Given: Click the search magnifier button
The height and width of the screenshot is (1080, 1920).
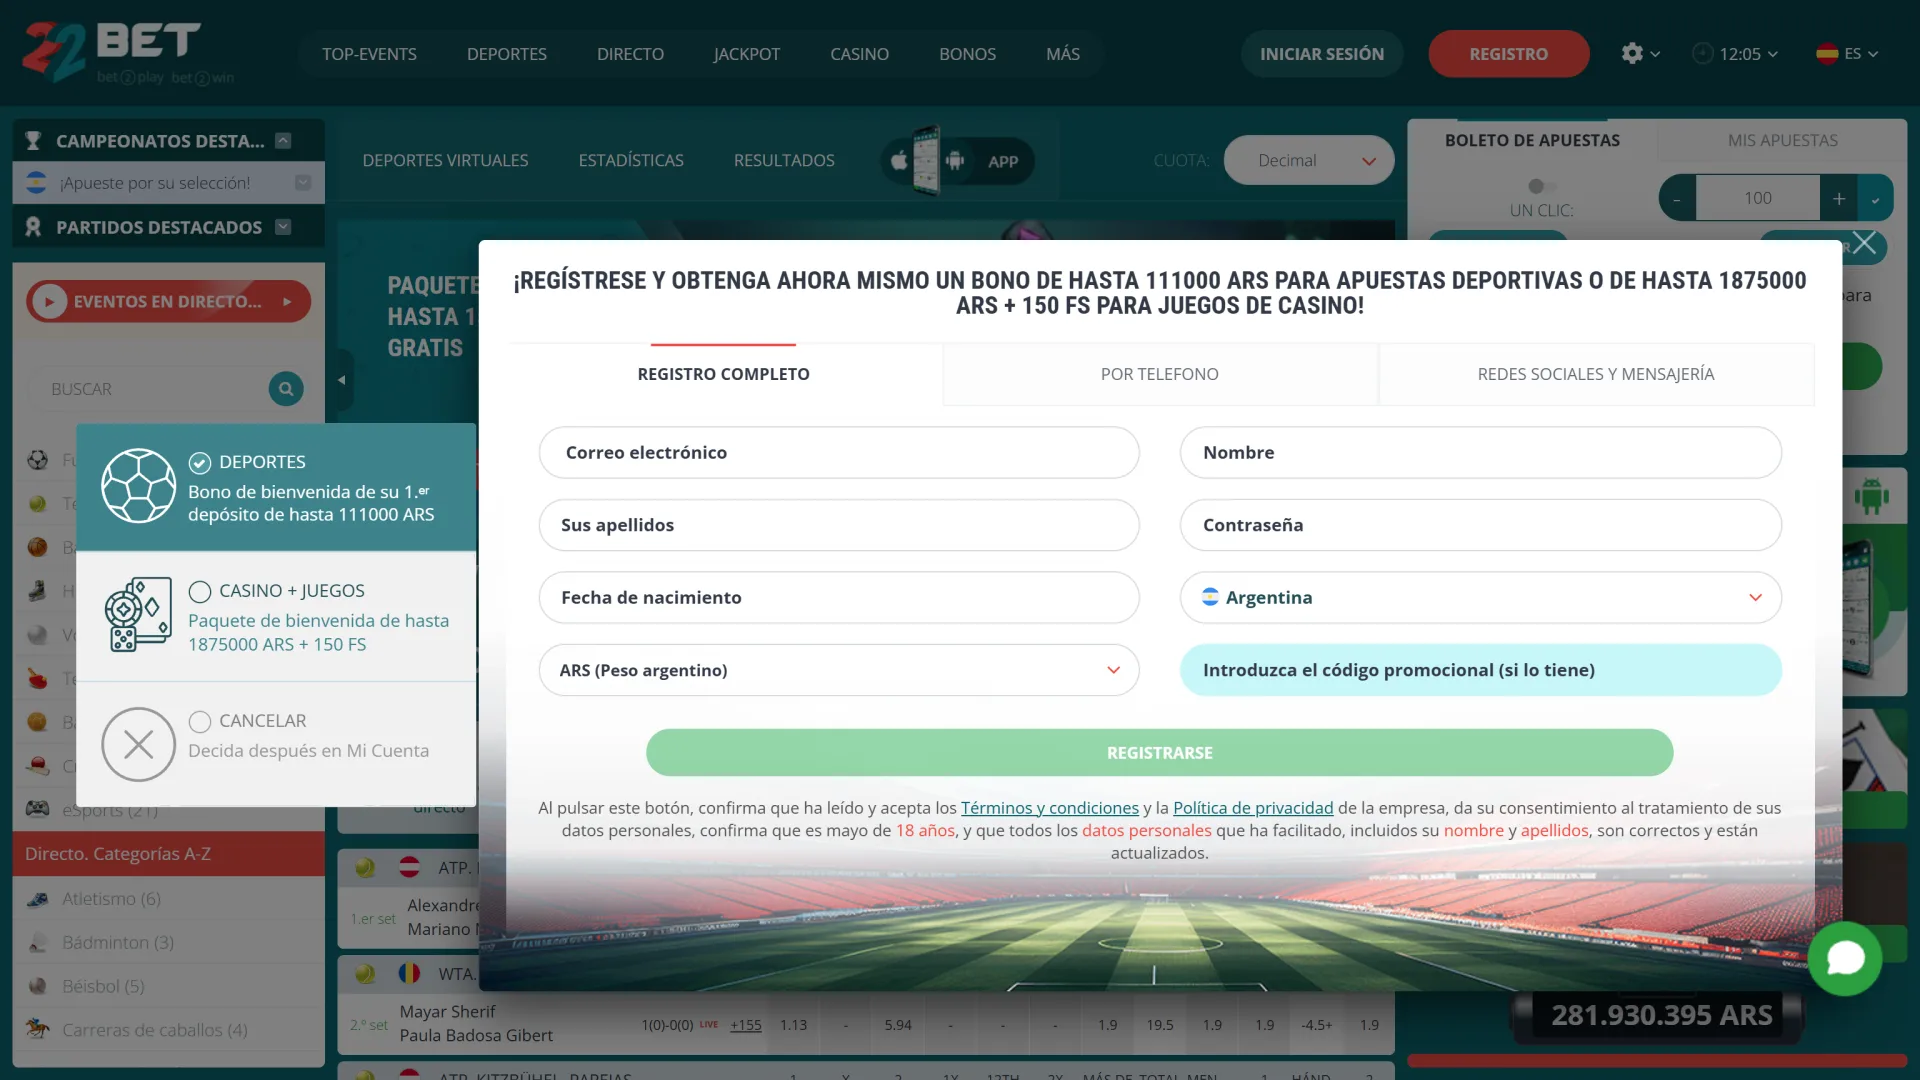Looking at the screenshot, I should click(286, 389).
